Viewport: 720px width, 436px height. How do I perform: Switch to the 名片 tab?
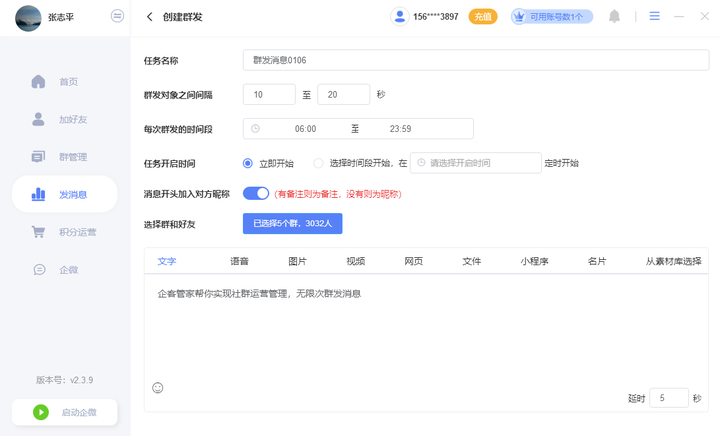pyautogui.click(x=597, y=261)
